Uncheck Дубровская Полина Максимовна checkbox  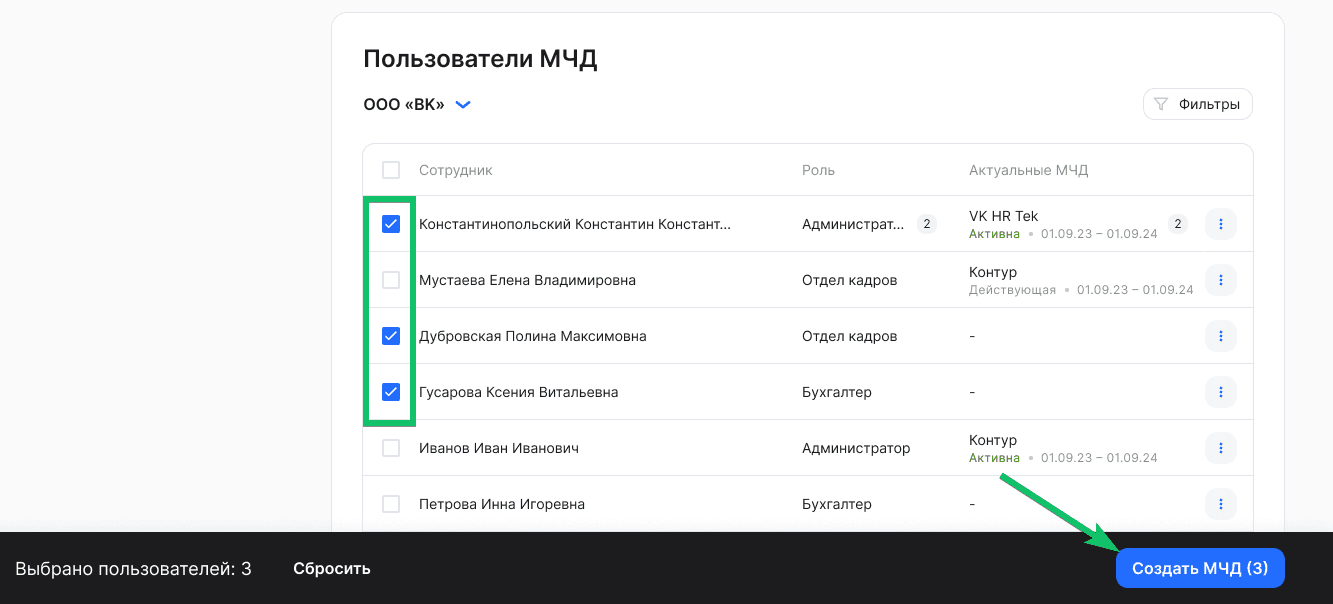[391, 336]
